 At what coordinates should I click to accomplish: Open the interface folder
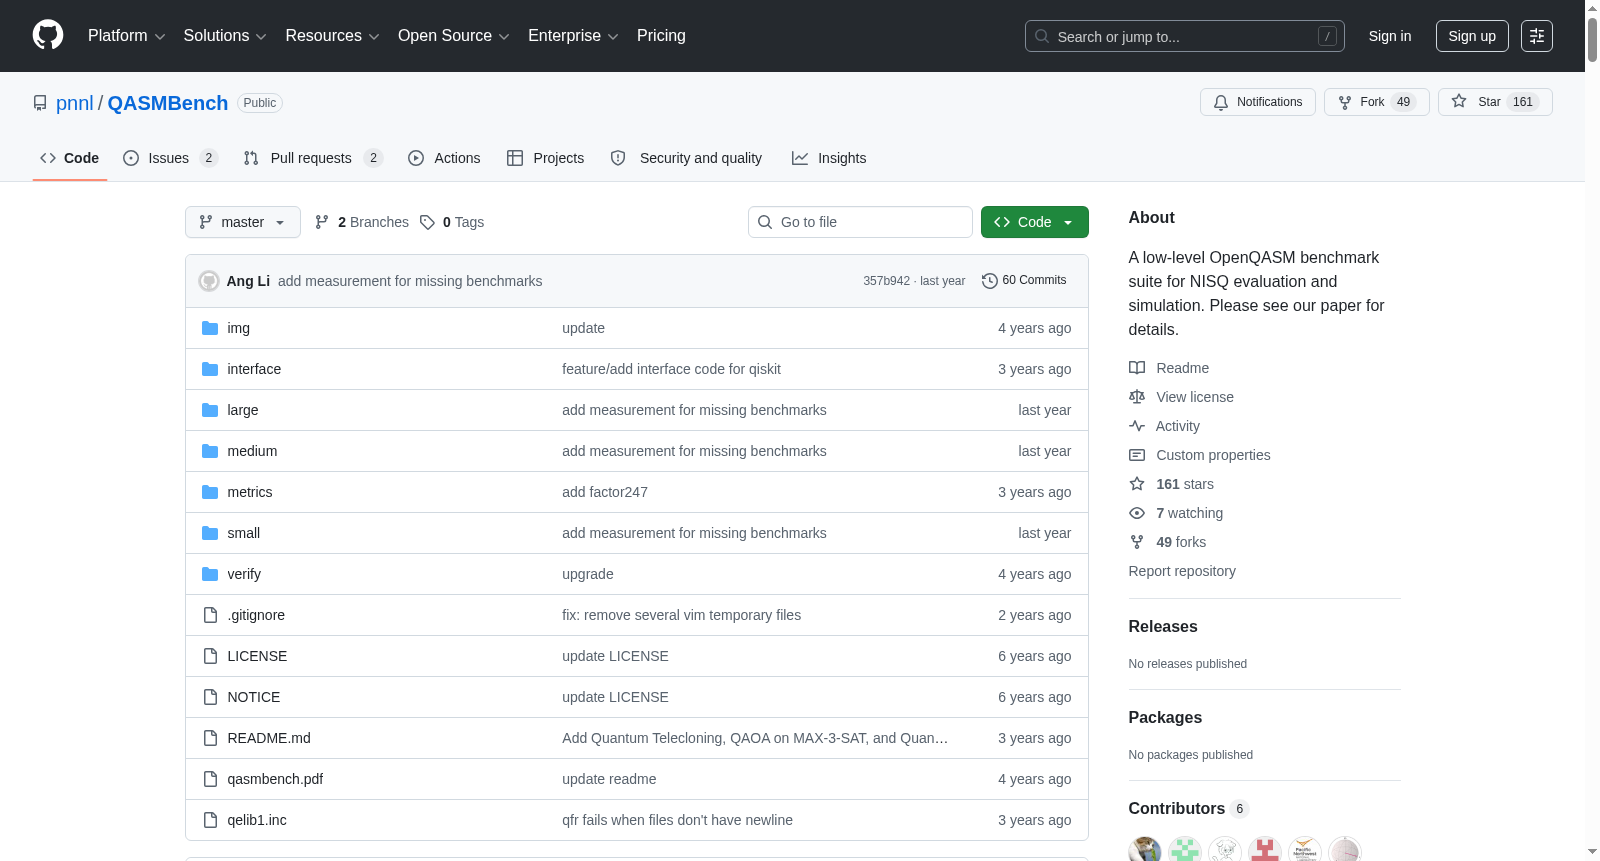[x=254, y=369]
